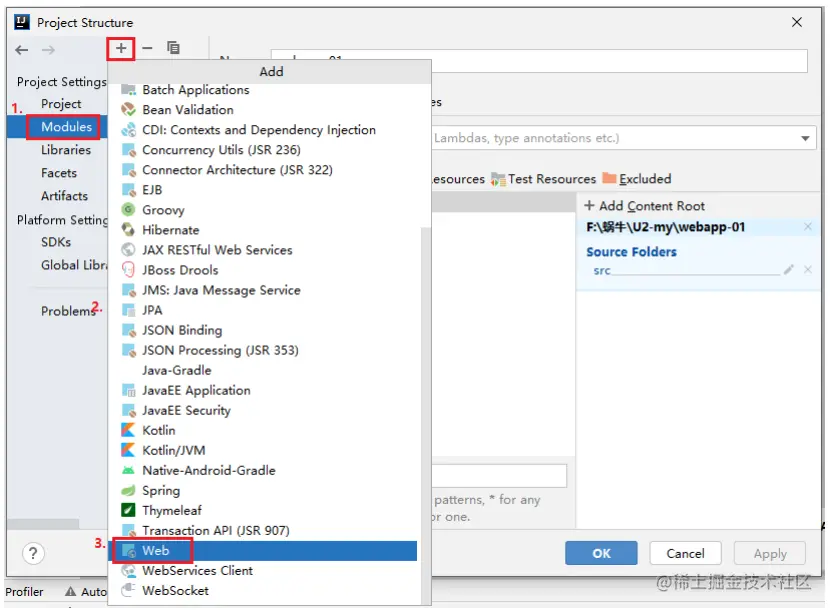This screenshot has width=830, height=610.
Task: Mark as Test Resources icon
Action: [498, 179]
